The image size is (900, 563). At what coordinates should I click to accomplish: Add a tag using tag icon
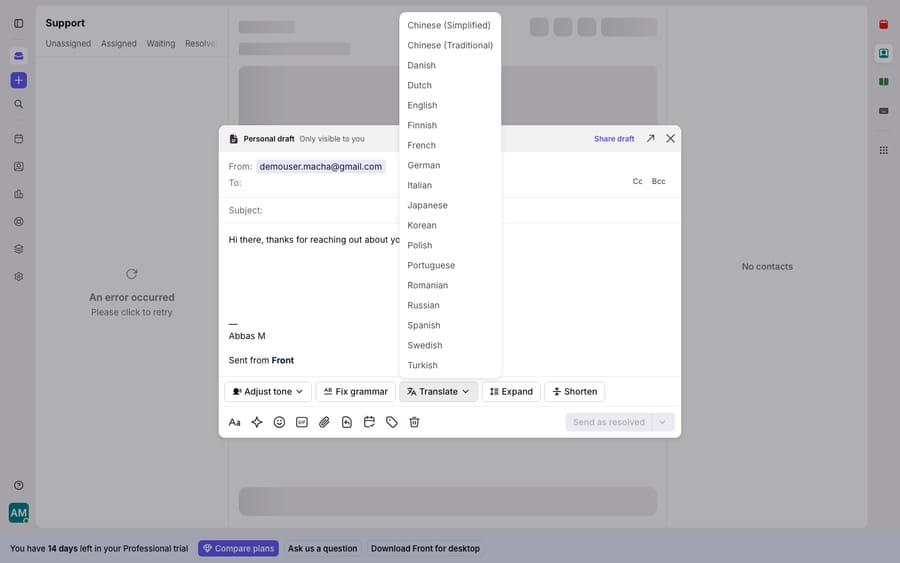click(391, 422)
